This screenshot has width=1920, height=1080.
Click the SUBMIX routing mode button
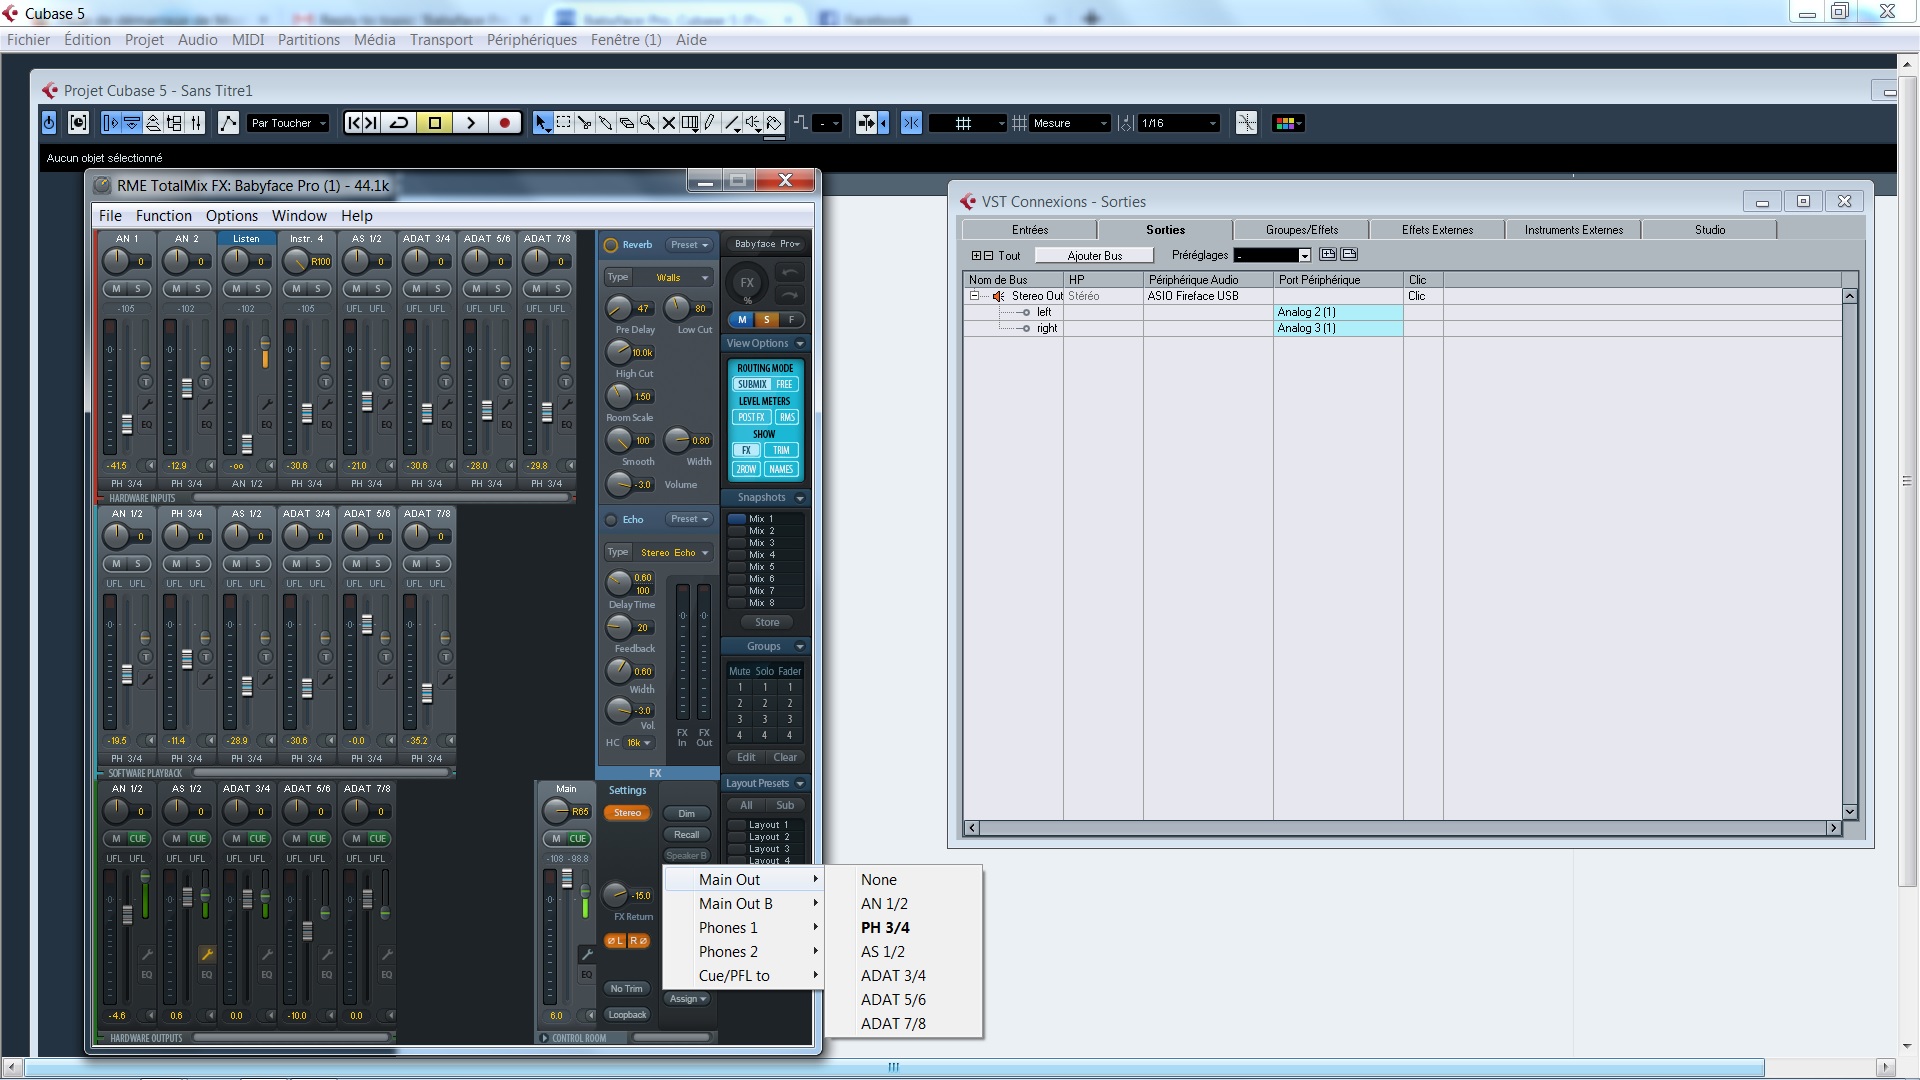pos(752,385)
